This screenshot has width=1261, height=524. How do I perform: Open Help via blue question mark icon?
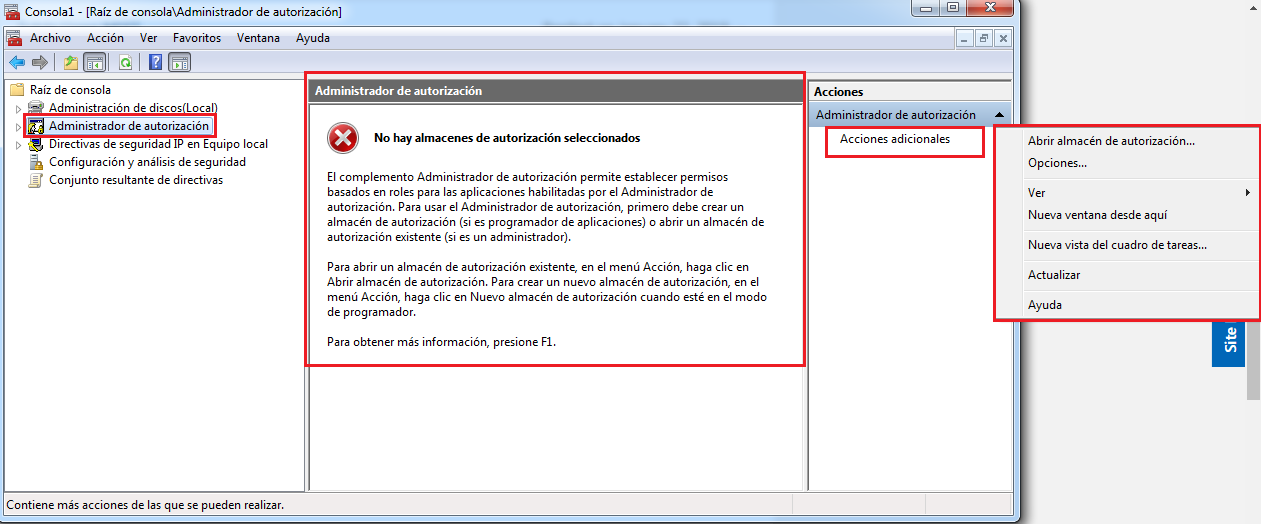pos(156,62)
